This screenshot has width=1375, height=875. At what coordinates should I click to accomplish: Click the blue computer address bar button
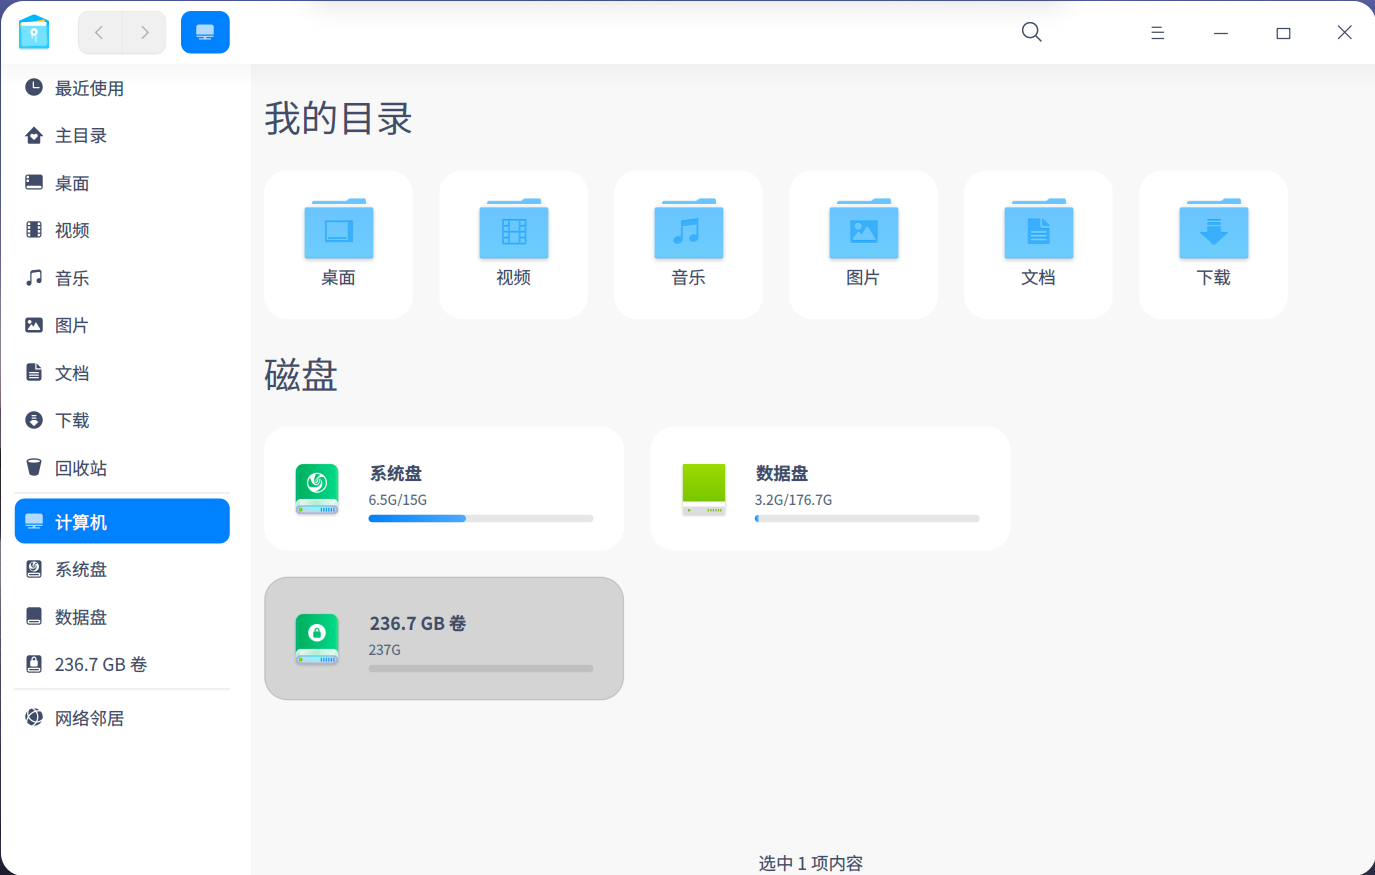[x=205, y=33]
